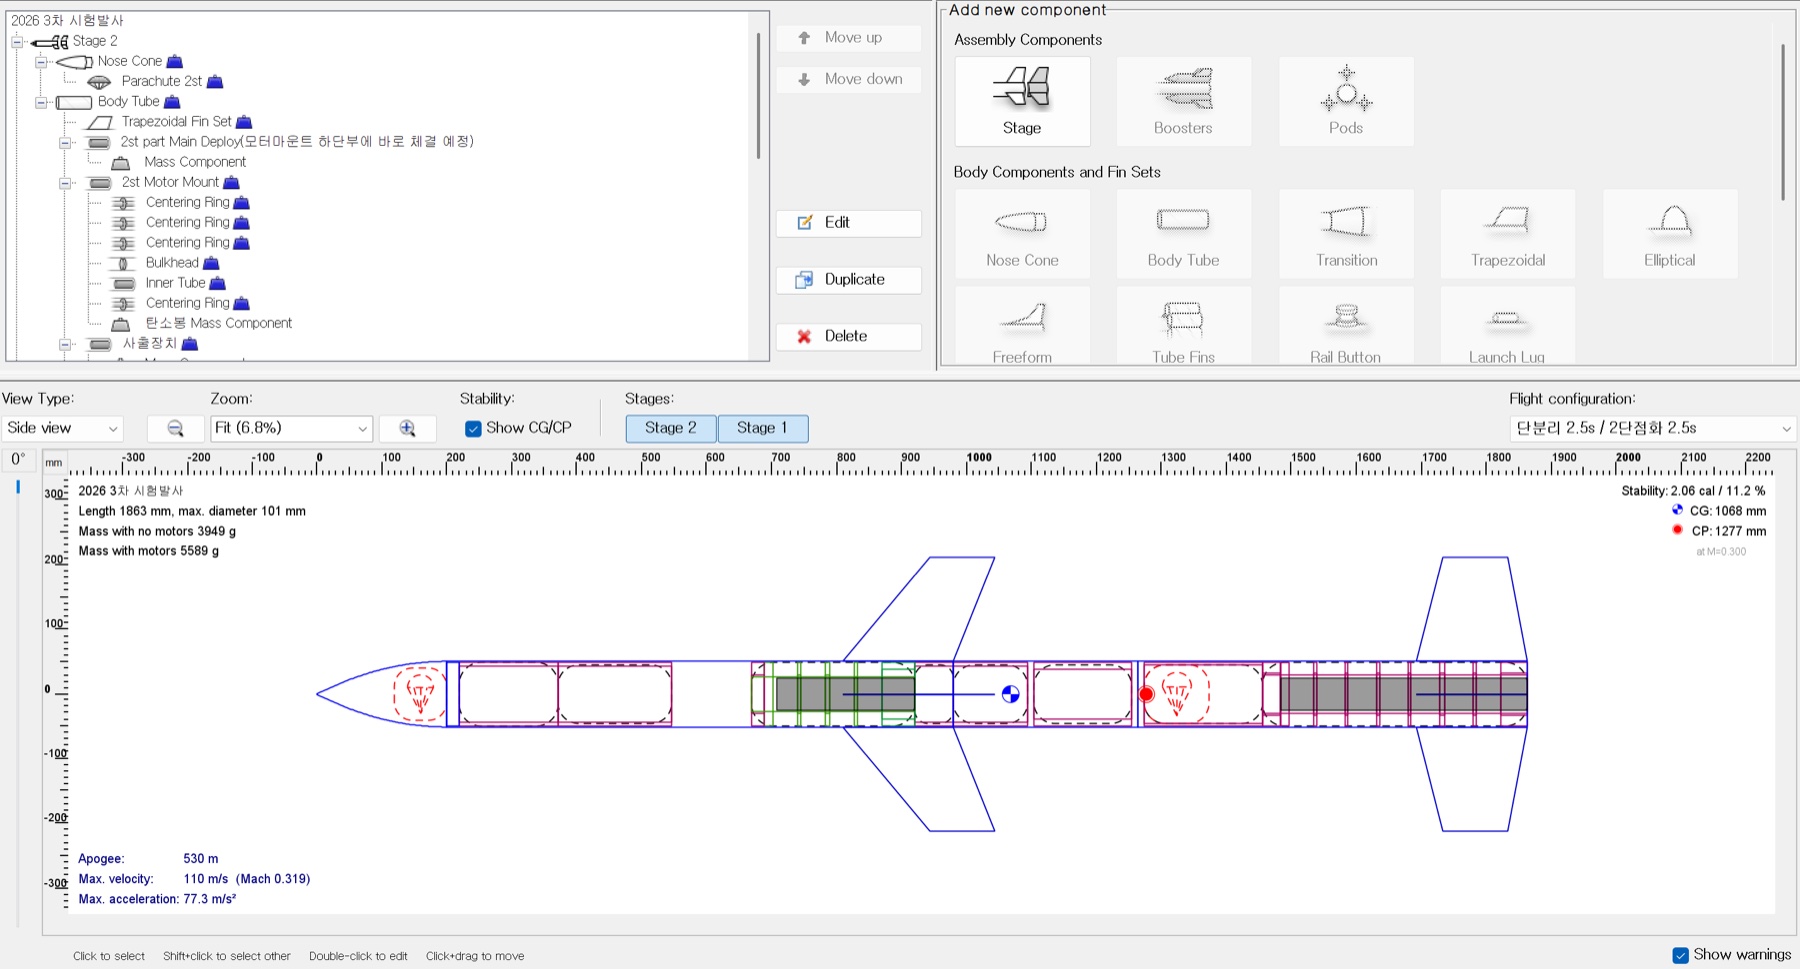Collapse the Body Tube tree node
This screenshot has height=969, width=1800.
click(x=41, y=102)
